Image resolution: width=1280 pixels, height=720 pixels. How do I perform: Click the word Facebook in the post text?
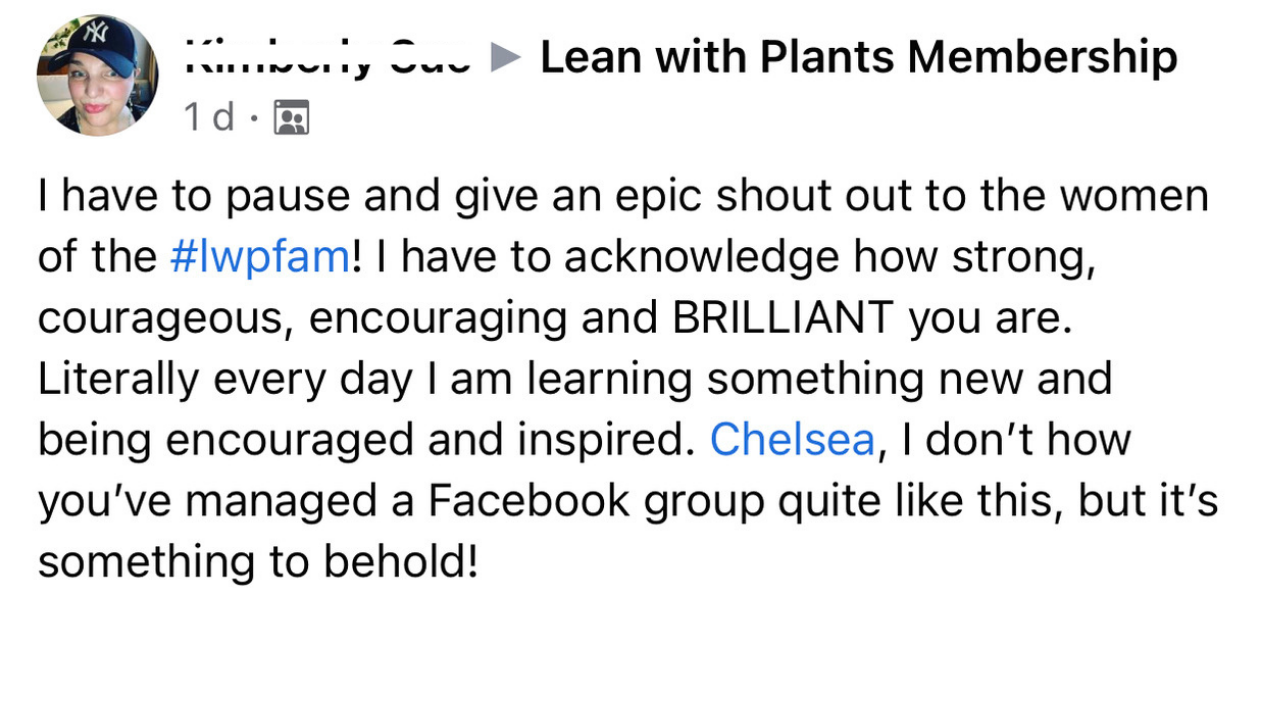tap(529, 501)
